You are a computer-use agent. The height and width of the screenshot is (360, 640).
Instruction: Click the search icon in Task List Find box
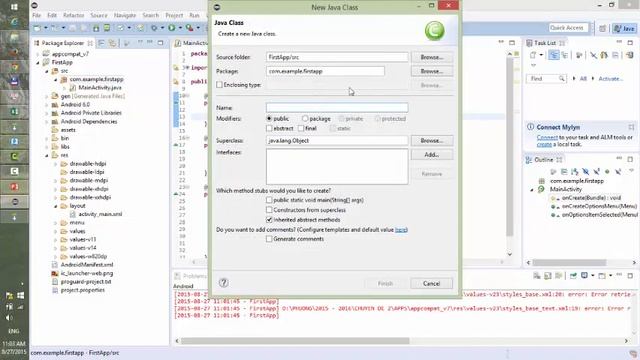(562, 78)
